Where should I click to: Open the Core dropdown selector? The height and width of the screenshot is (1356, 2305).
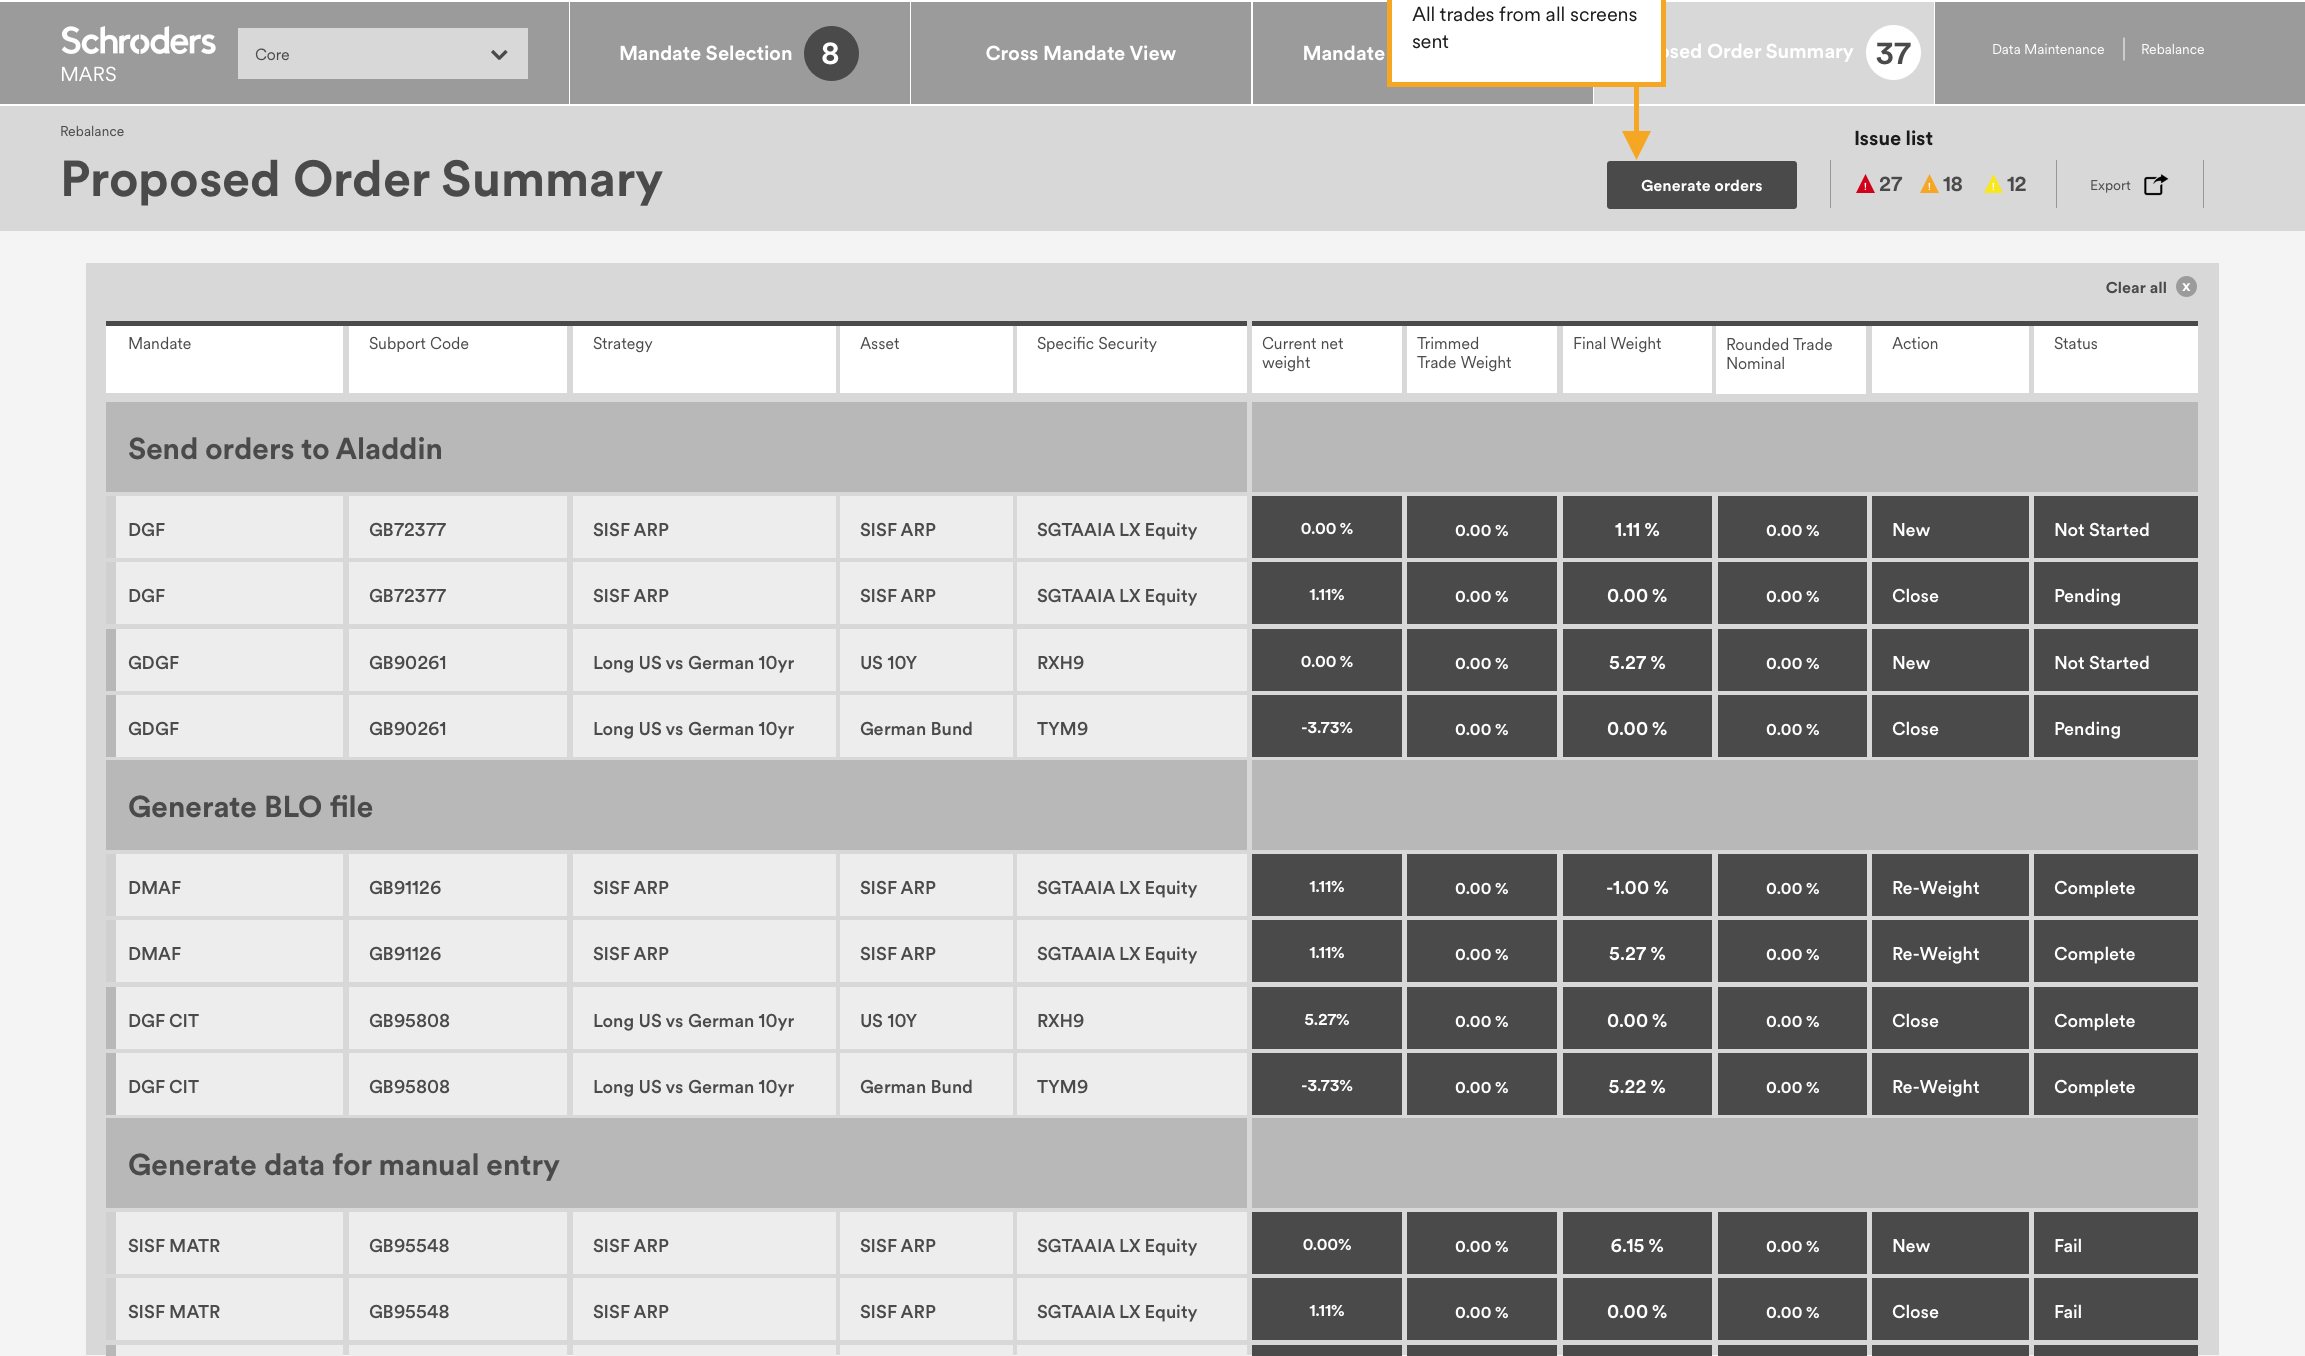382,54
